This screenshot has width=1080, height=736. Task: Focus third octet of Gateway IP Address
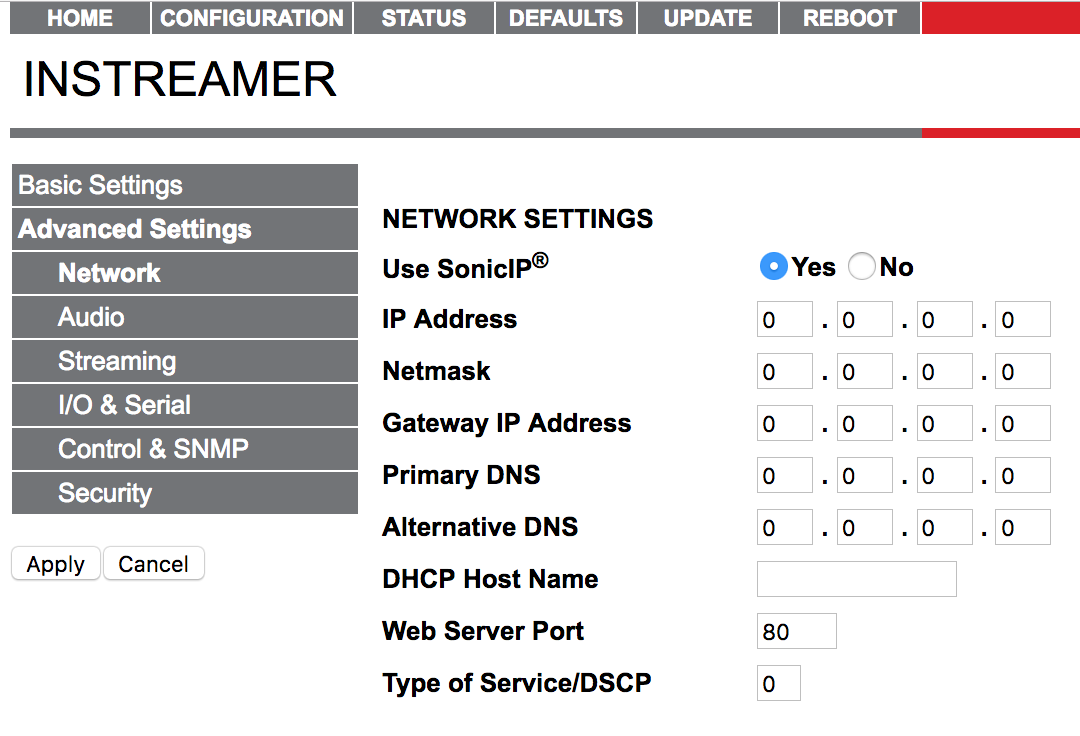pos(944,423)
